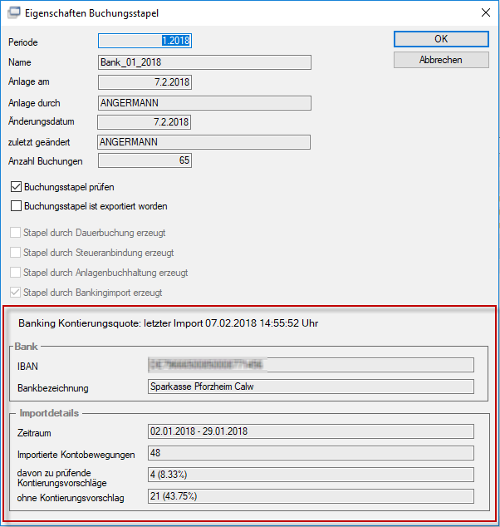Click Importierte Kontobewegungen field showing 48

[x=311, y=453]
